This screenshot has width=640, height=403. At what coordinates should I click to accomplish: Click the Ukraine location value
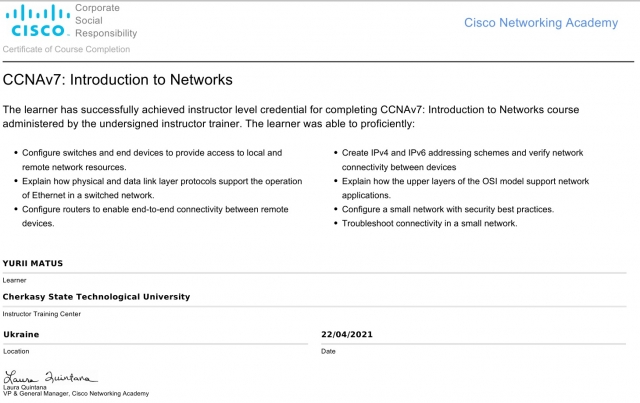(x=22, y=334)
